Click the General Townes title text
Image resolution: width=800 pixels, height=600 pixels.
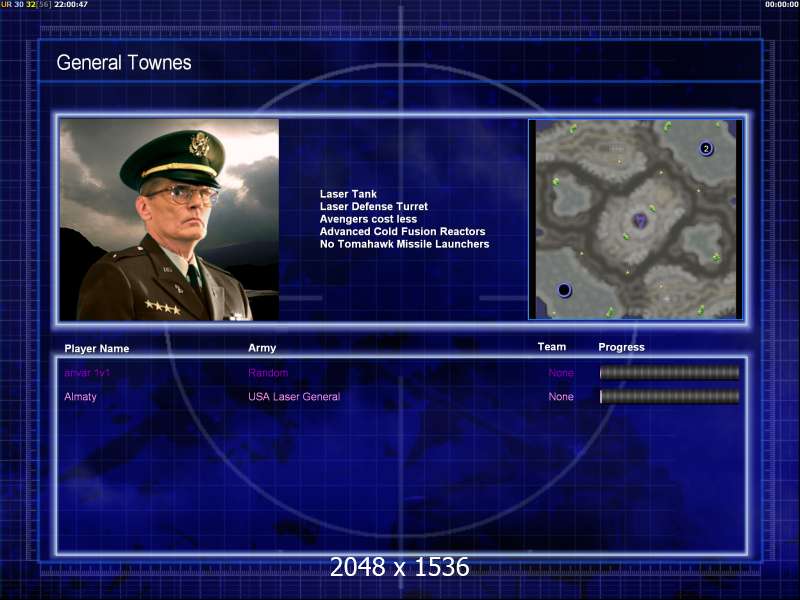pos(124,63)
